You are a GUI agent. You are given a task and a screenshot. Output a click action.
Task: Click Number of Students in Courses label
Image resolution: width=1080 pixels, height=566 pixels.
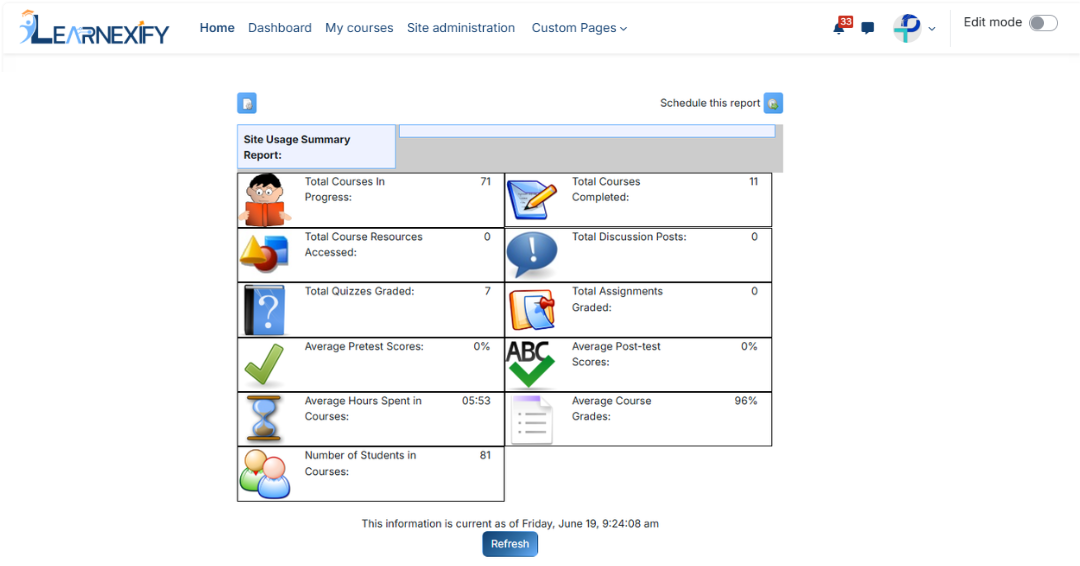(360, 463)
